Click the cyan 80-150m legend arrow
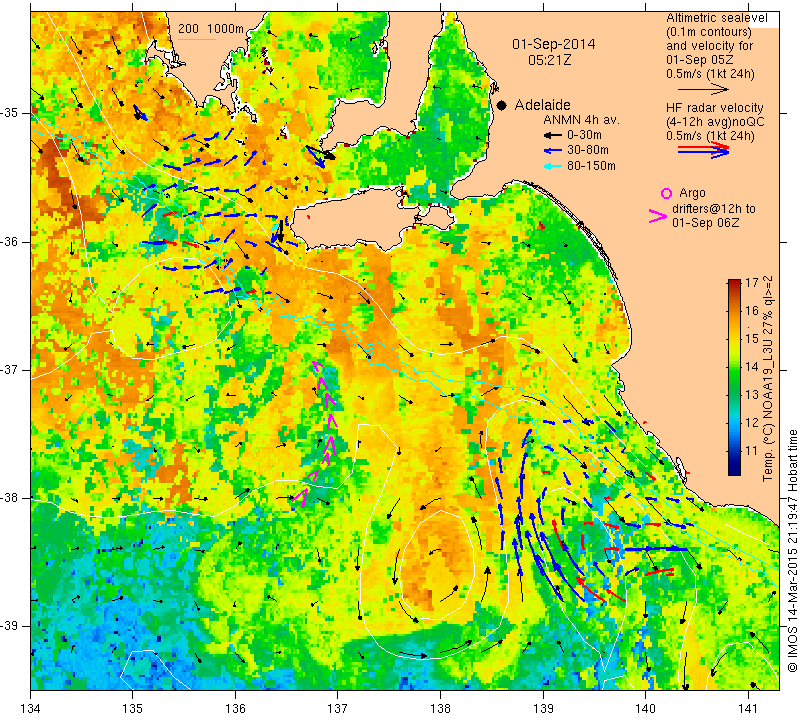This screenshot has width=800, height=720. pos(552,166)
